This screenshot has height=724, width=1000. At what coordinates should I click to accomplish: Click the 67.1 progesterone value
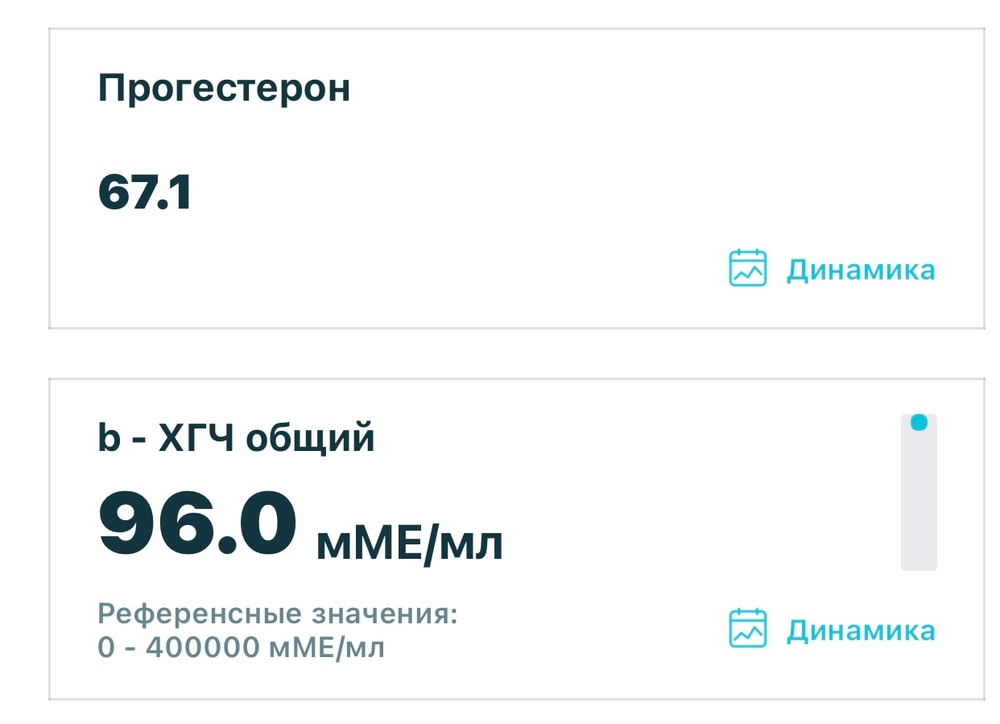[145, 192]
